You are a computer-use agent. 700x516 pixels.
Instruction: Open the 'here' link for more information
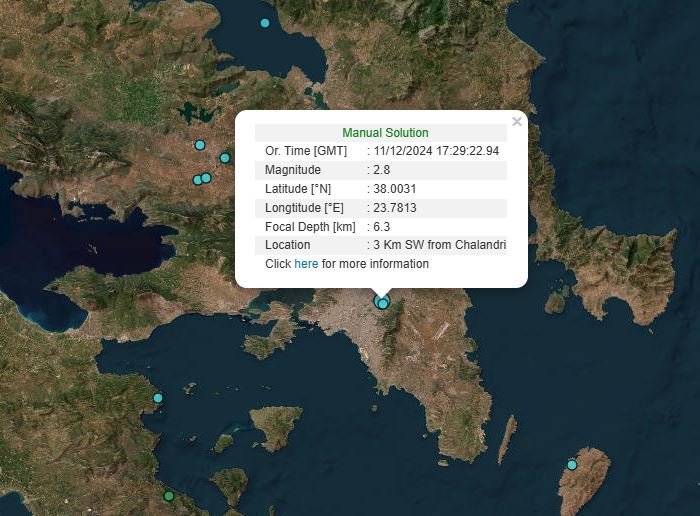(x=306, y=264)
